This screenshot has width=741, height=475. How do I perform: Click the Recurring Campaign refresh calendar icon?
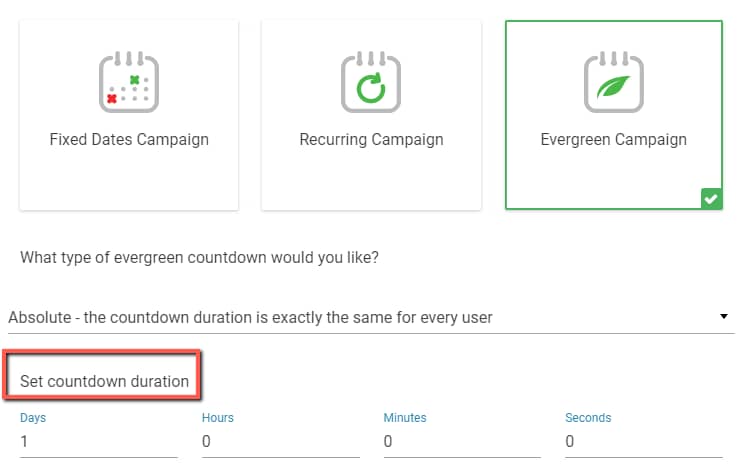(x=371, y=83)
